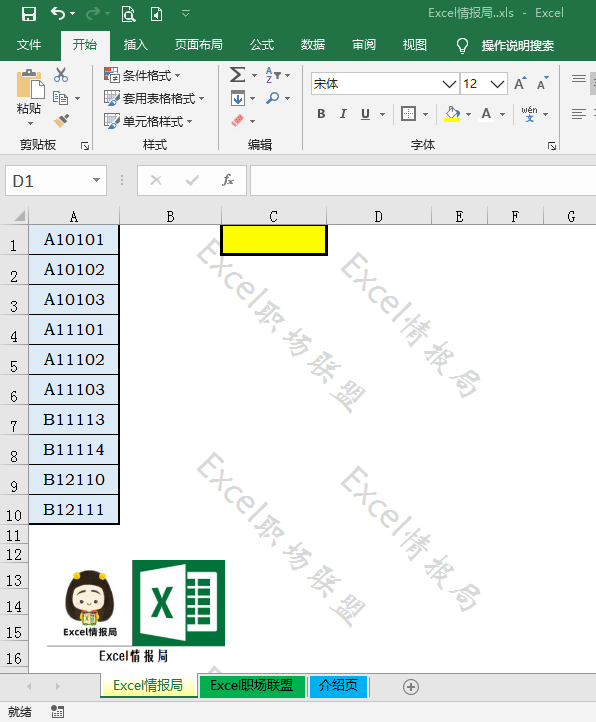Open font settings dialog launcher
The width and height of the screenshot is (596, 722).
552,146
